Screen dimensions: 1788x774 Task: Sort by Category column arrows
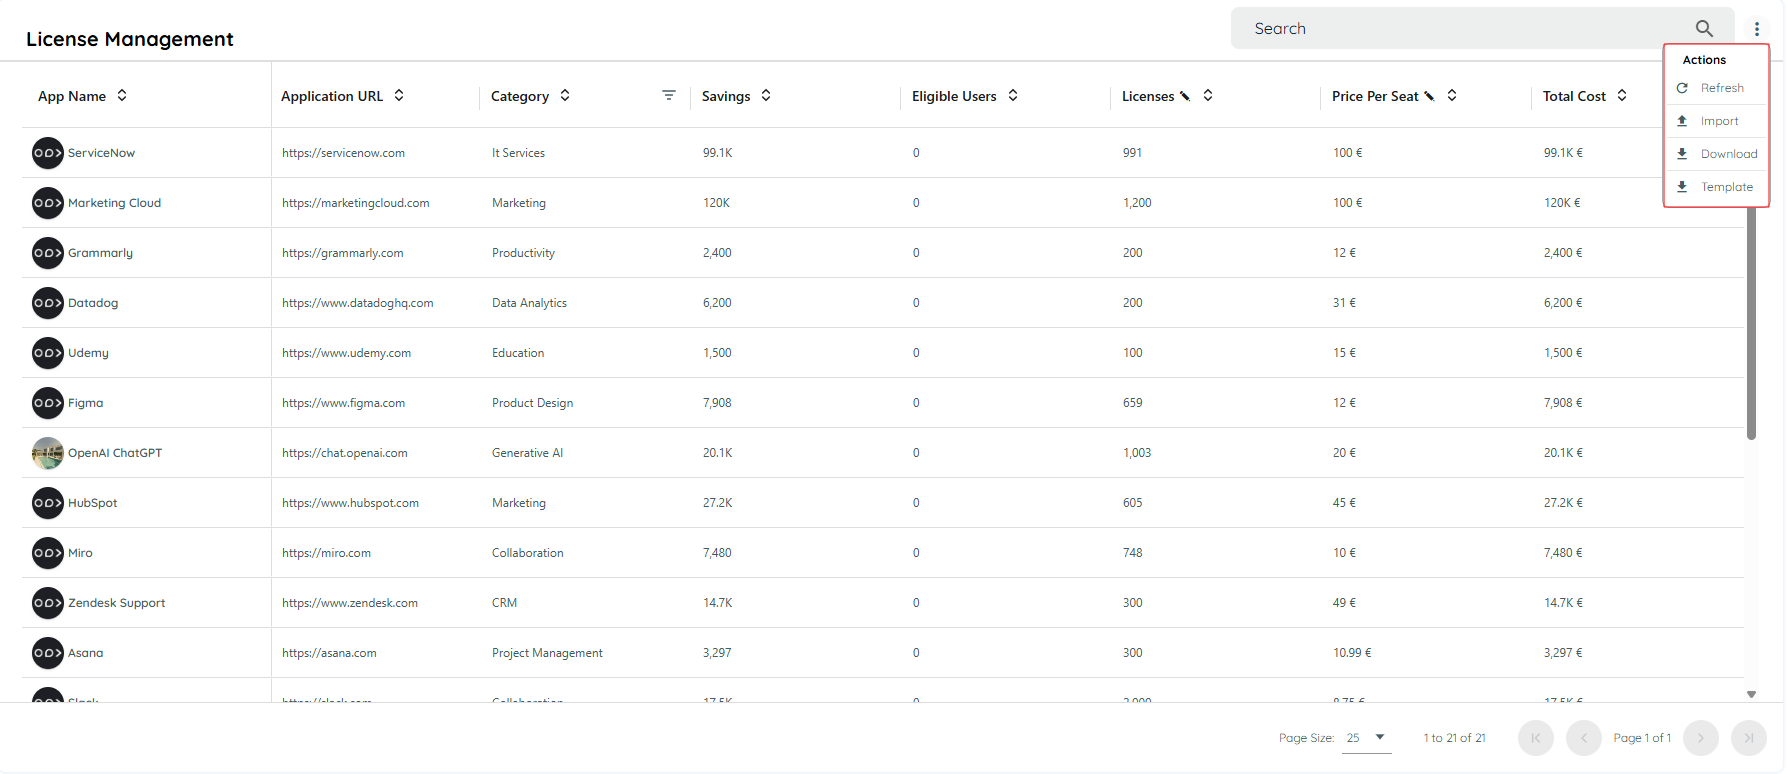pyautogui.click(x=565, y=95)
